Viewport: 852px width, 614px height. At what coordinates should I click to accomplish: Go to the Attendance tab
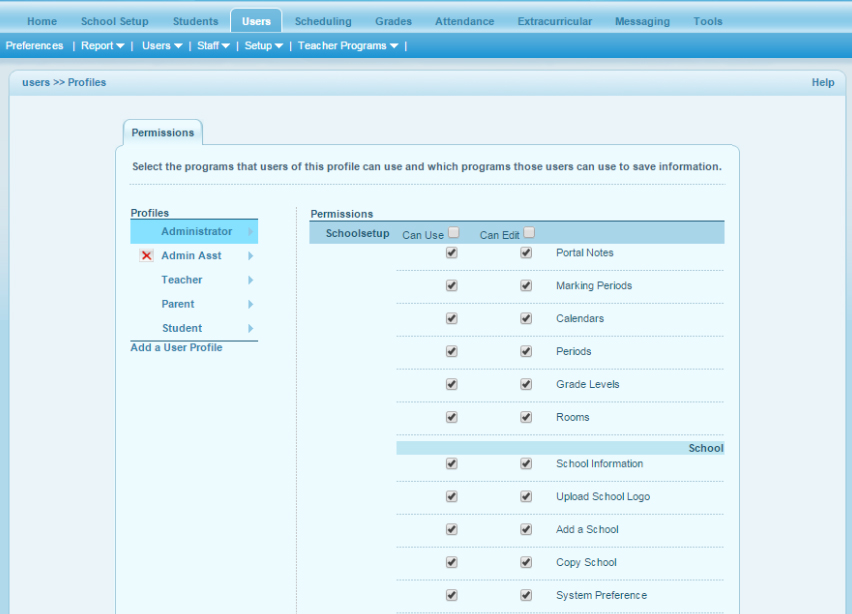464,21
